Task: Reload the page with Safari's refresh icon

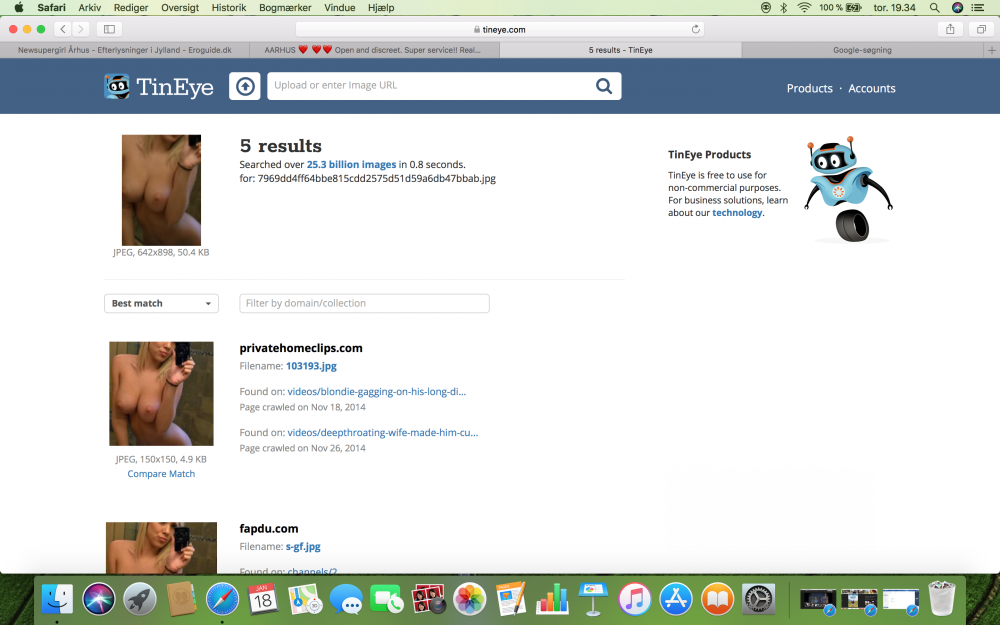Action: pos(696,29)
